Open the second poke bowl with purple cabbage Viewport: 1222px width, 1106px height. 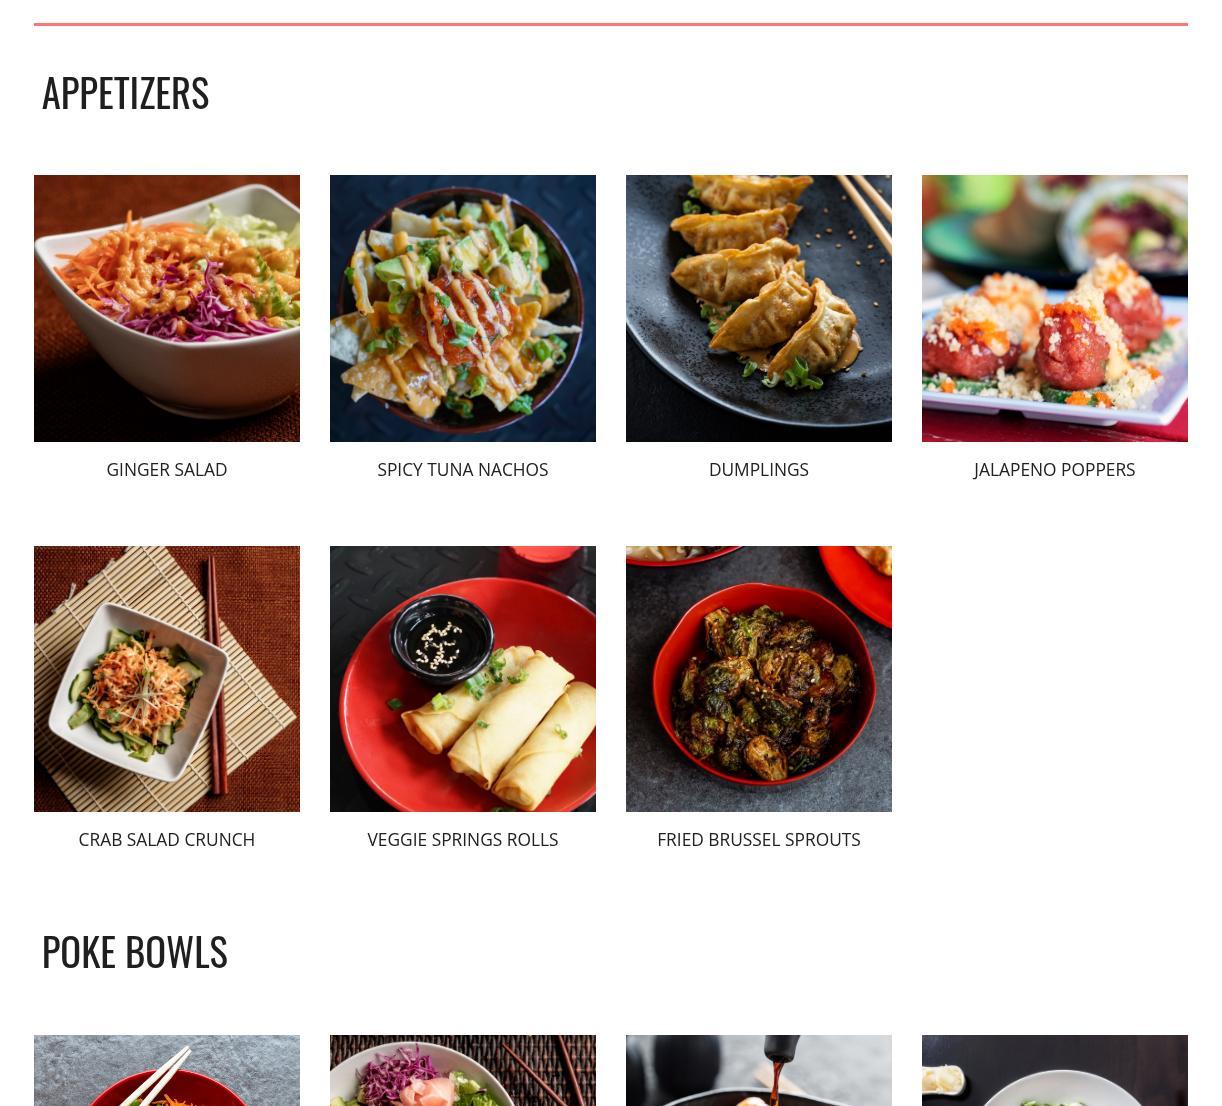tap(463, 1070)
